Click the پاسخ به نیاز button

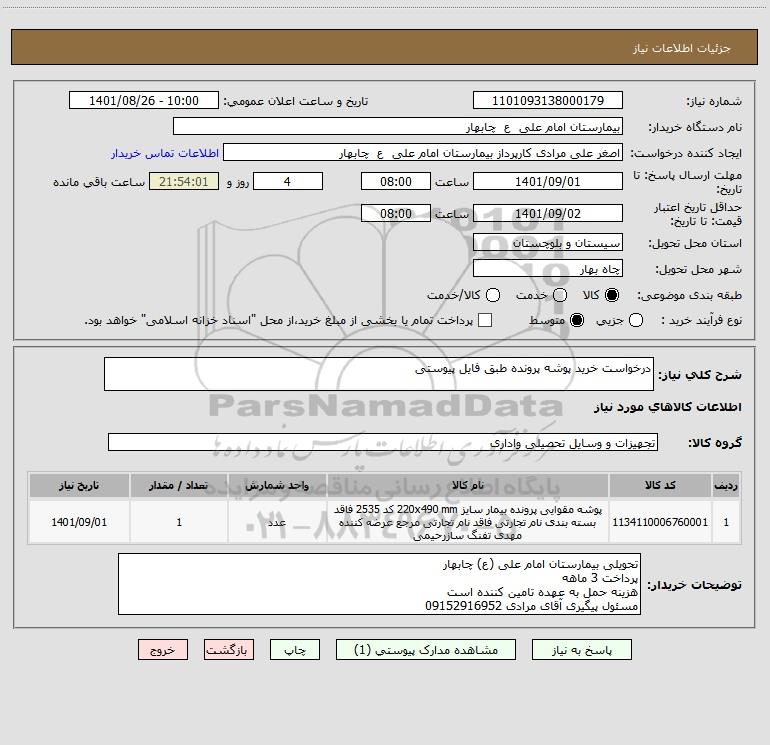(581, 650)
